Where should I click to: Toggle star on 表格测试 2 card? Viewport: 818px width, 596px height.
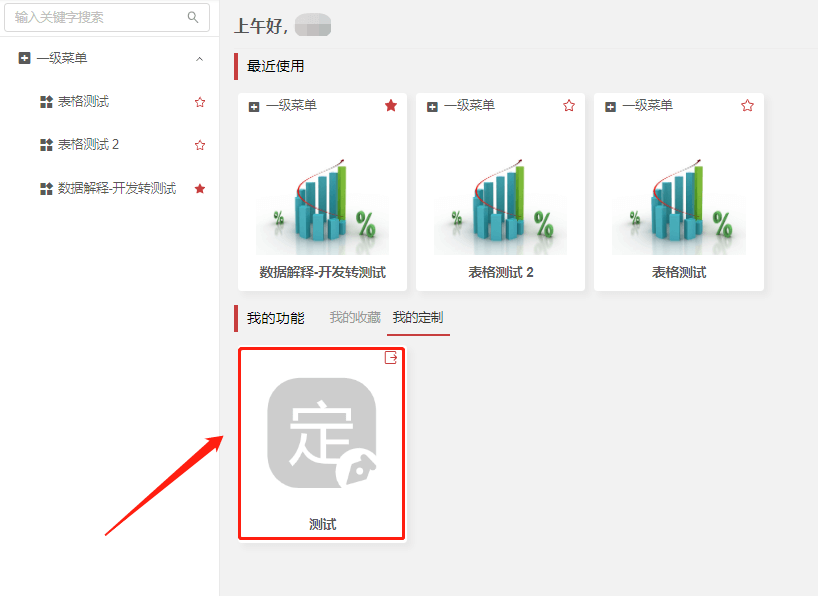pyautogui.click(x=569, y=106)
